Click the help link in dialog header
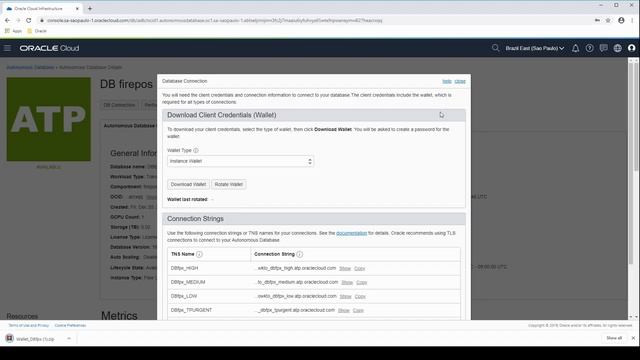640x360 pixels. [447, 81]
